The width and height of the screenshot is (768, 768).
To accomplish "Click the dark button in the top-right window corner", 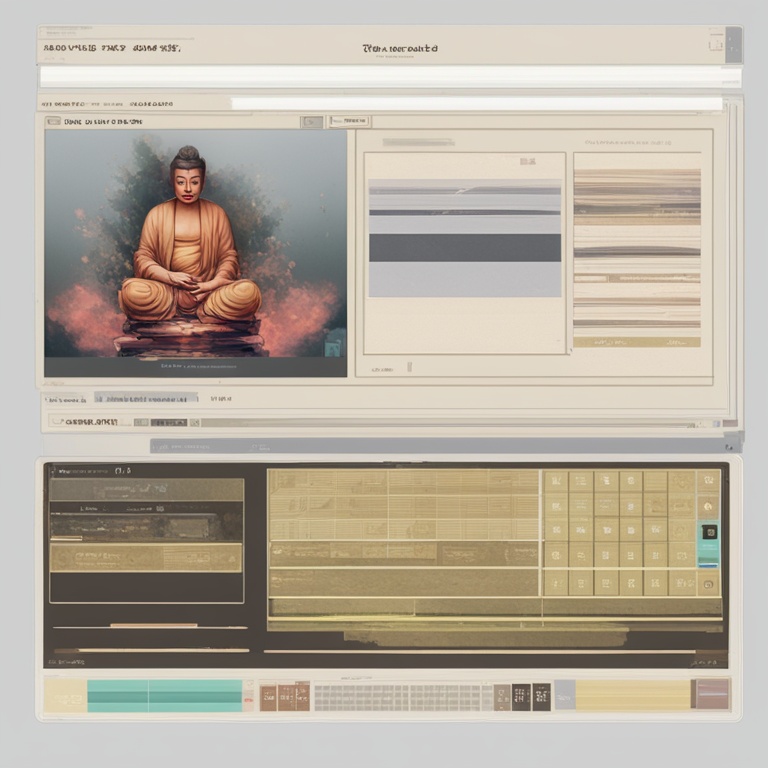I will pos(733,44).
